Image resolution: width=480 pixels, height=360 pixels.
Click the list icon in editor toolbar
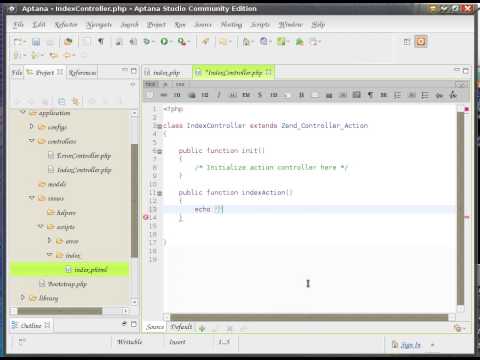point(425,95)
